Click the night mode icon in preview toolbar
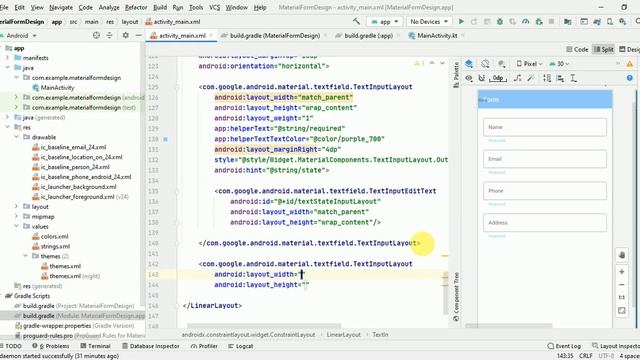 coord(502,64)
